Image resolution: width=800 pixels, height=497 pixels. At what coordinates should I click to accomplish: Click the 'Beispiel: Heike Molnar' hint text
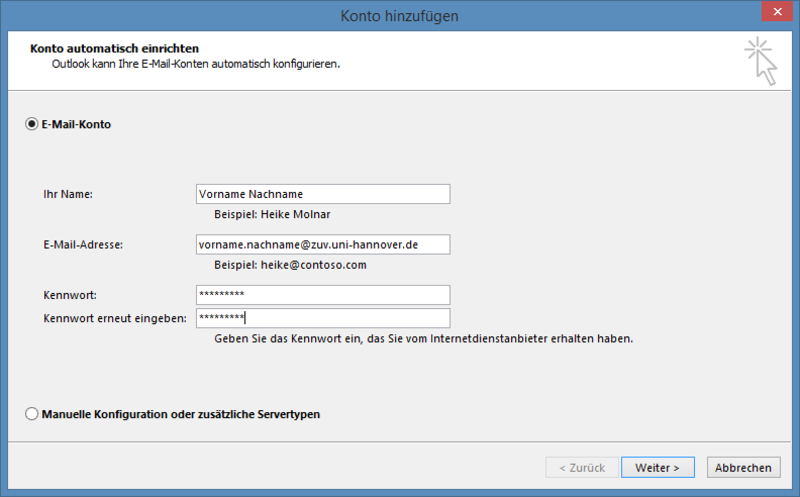click(272, 214)
